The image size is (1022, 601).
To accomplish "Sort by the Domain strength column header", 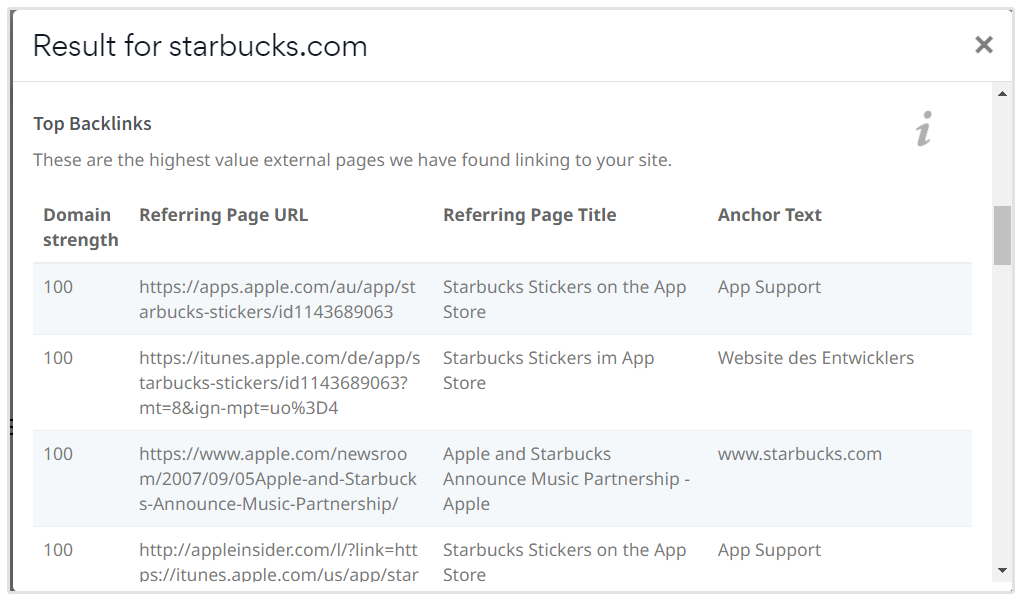I will [x=76, y=227].
